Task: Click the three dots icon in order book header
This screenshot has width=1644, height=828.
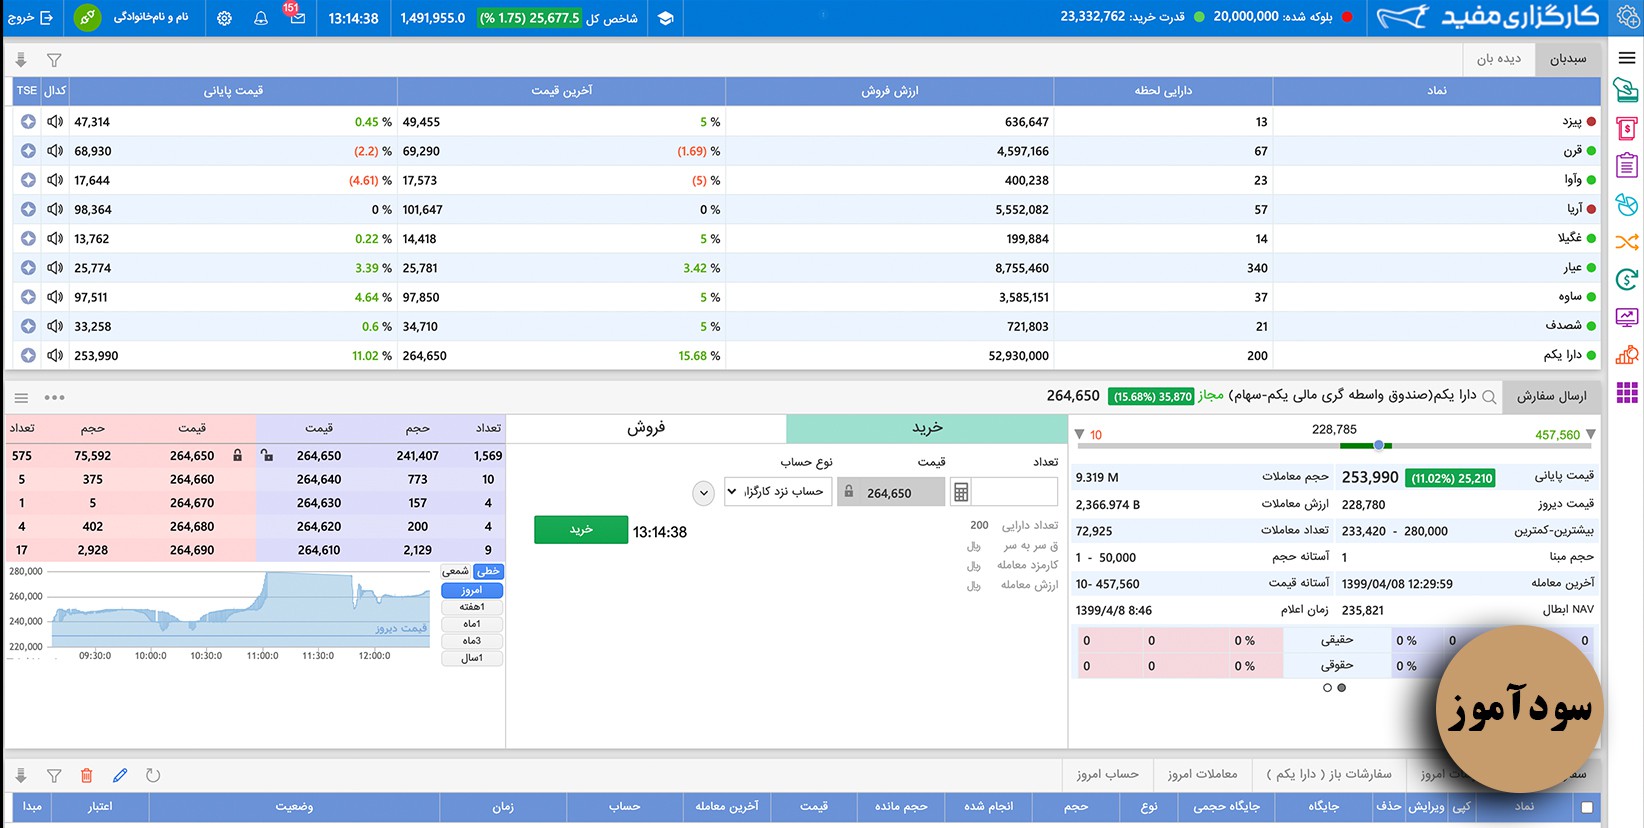Action: (54, 397)
